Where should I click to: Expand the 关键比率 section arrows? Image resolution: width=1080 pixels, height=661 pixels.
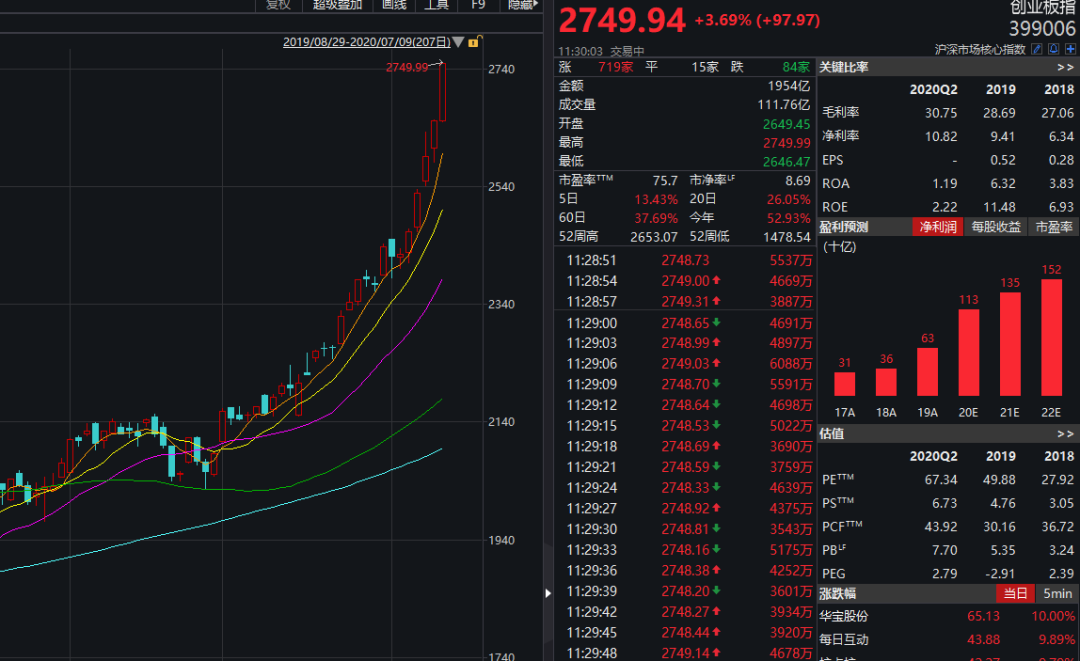1065,67
